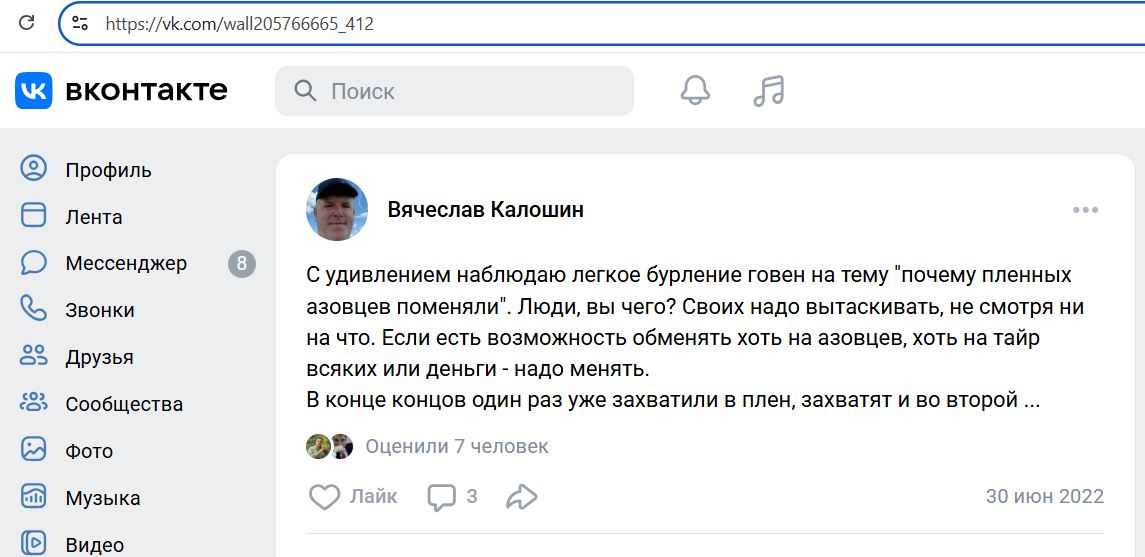Open notifications bell icon
Image resolution: width=1145 pixels, height=557 pixels.
pos(695,91)
